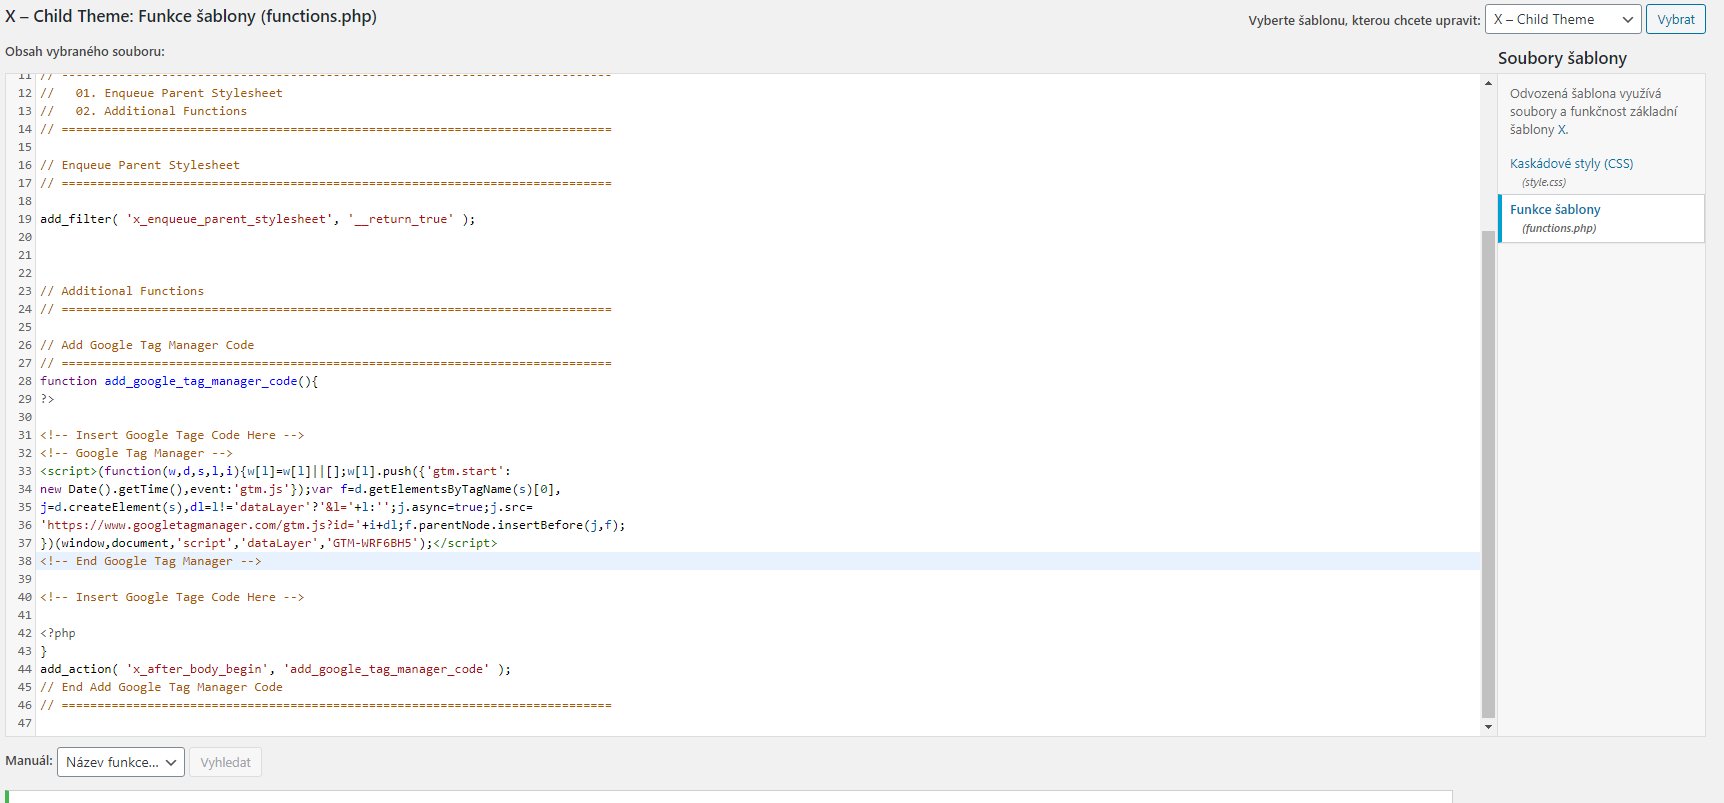Click the '01. Enqueue Parent Stylesheet' comment line 12

click(x=161, y=93)
